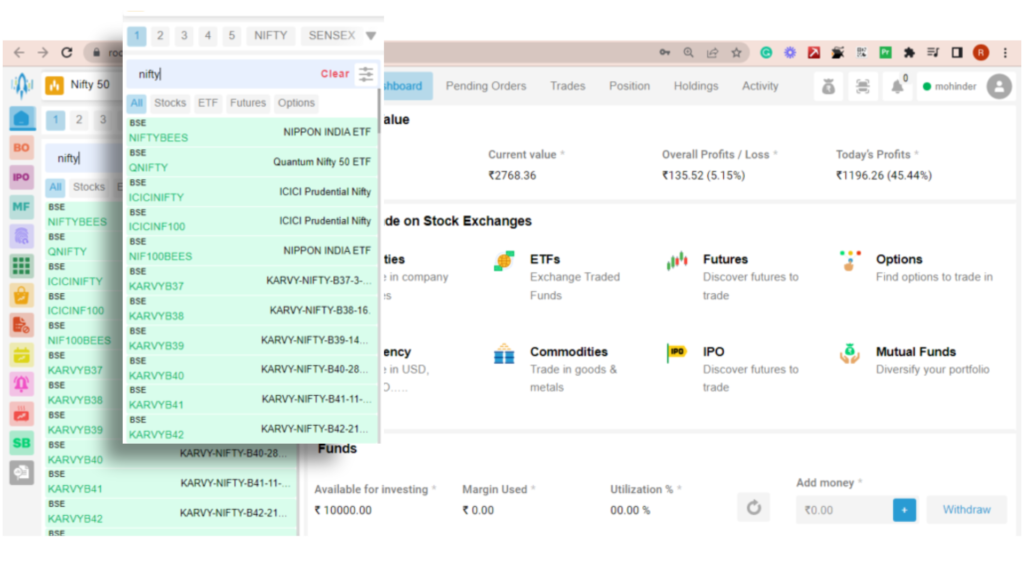Enable the Options filter chip
This screenshot has height=576, width=1024.
tap(296, 102)
